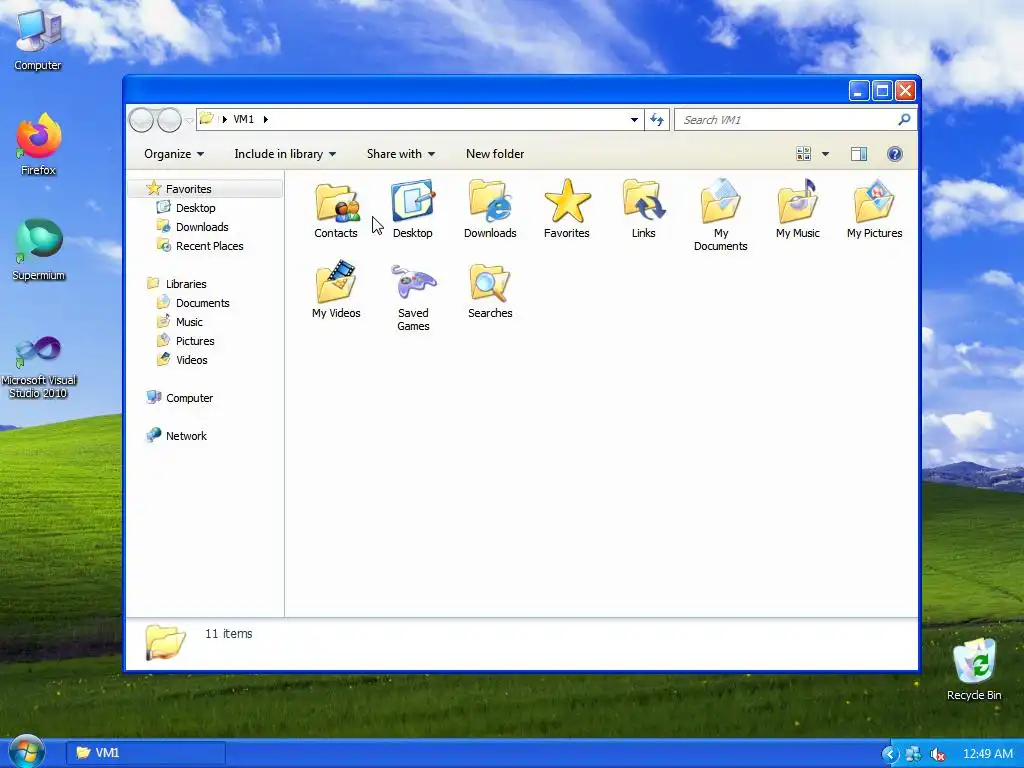Click the 12:49 AM taskbar clock
1024x768 pixels.
(x=988, y=754)
